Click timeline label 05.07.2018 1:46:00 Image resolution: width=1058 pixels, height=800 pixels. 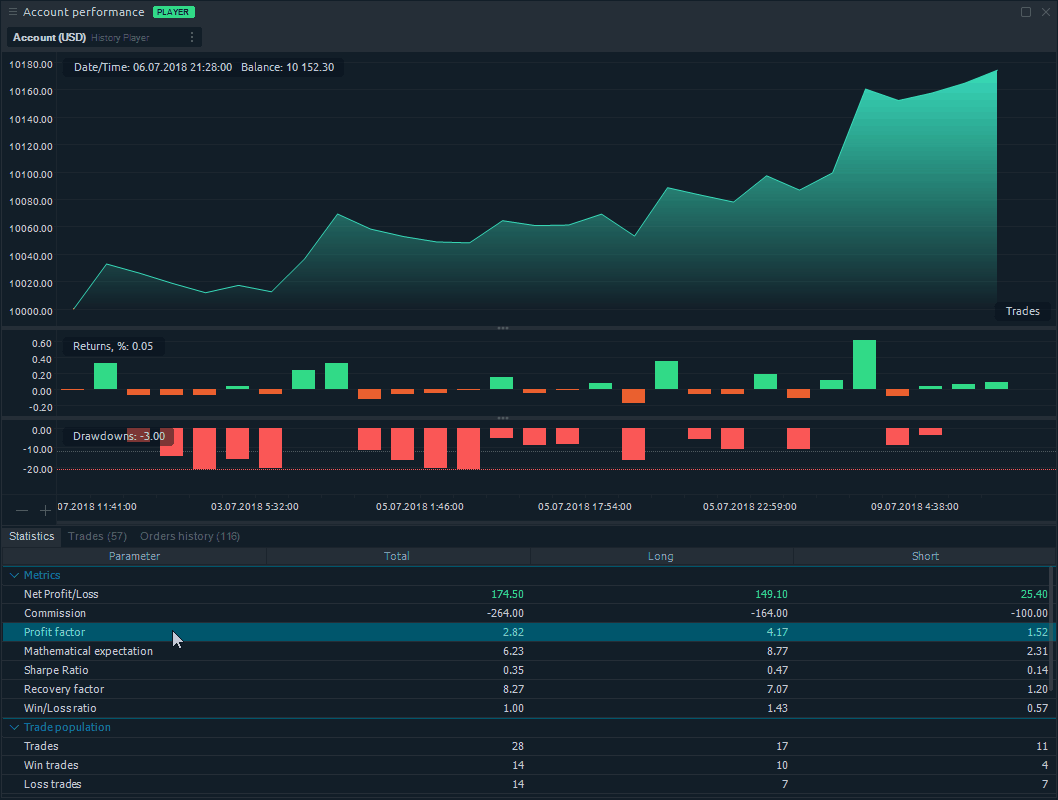coord(420,507)
